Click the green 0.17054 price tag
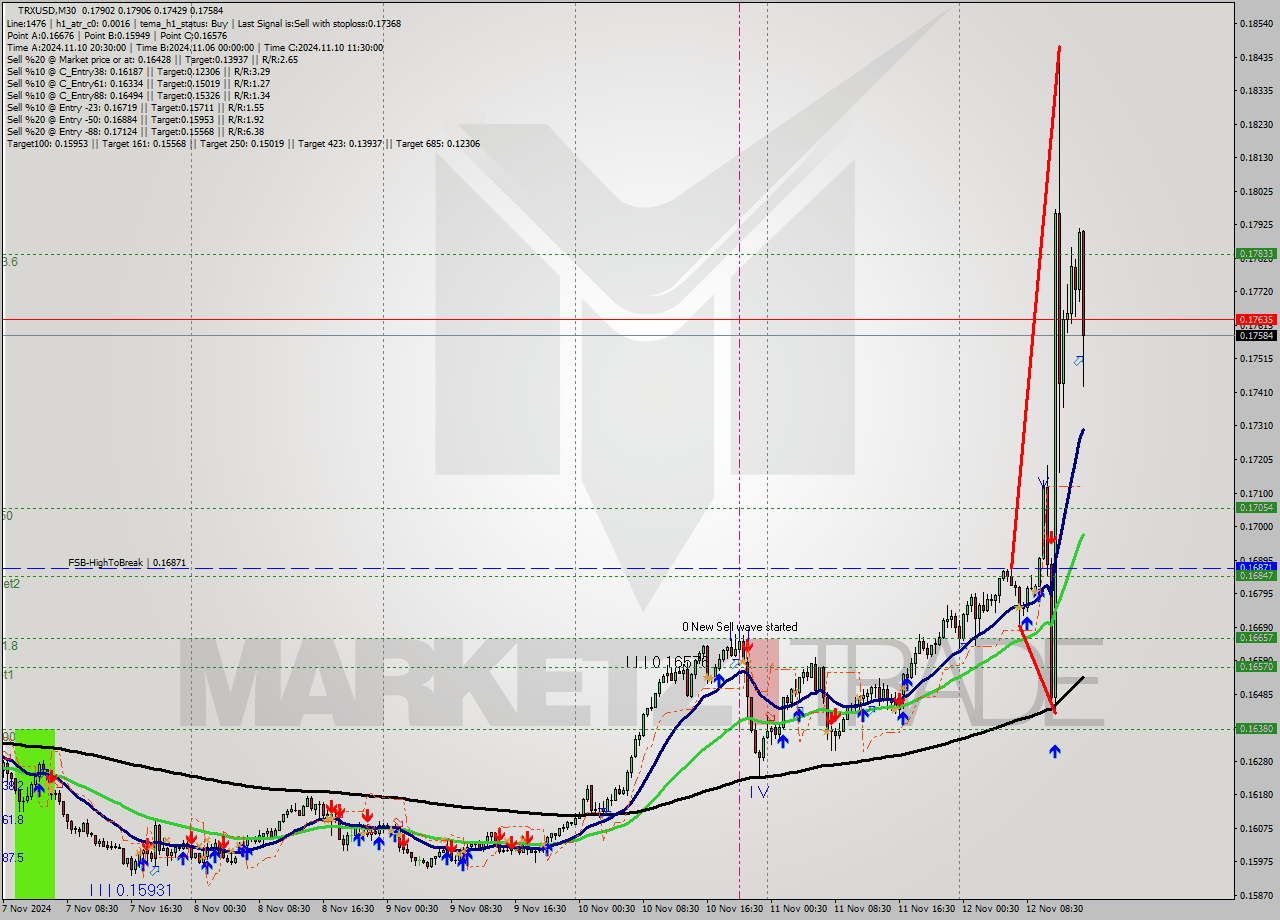Viewport: 1280px width, 920px height. pos(1257,507)
